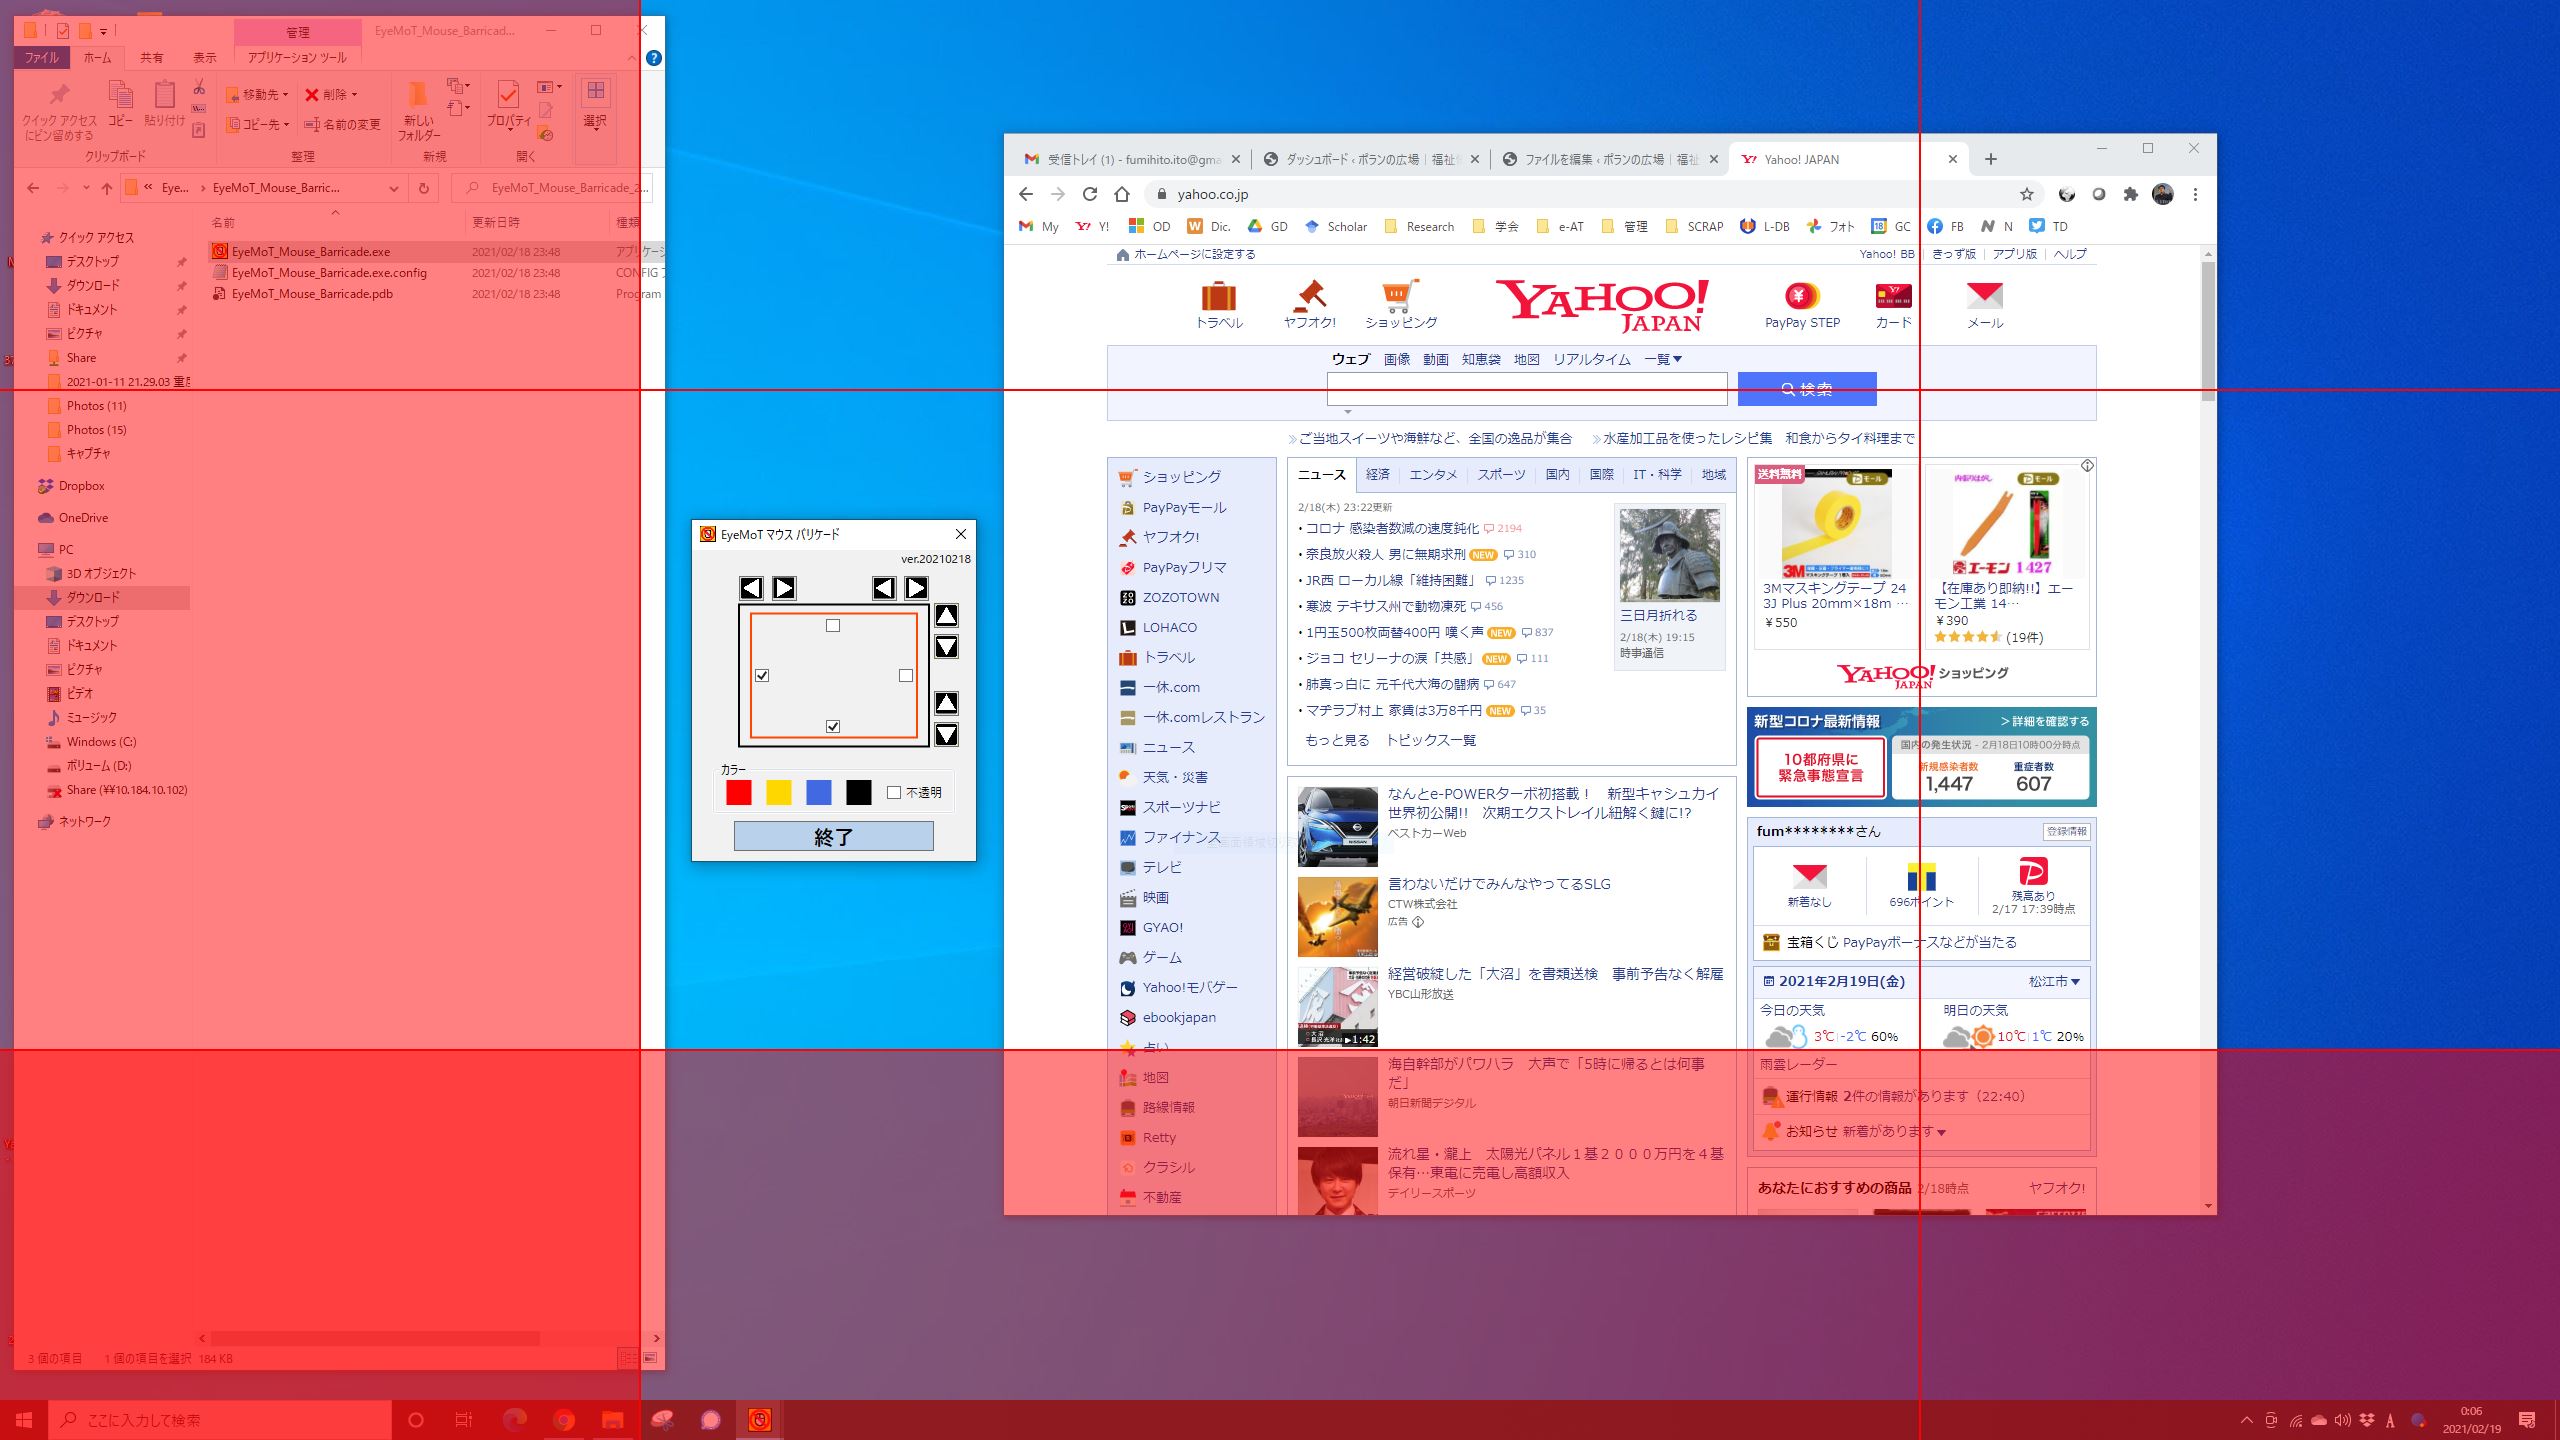2560x1440 pixels.
Task: Reload the Yahoo page with the refresh icon
Action: 1089,194
